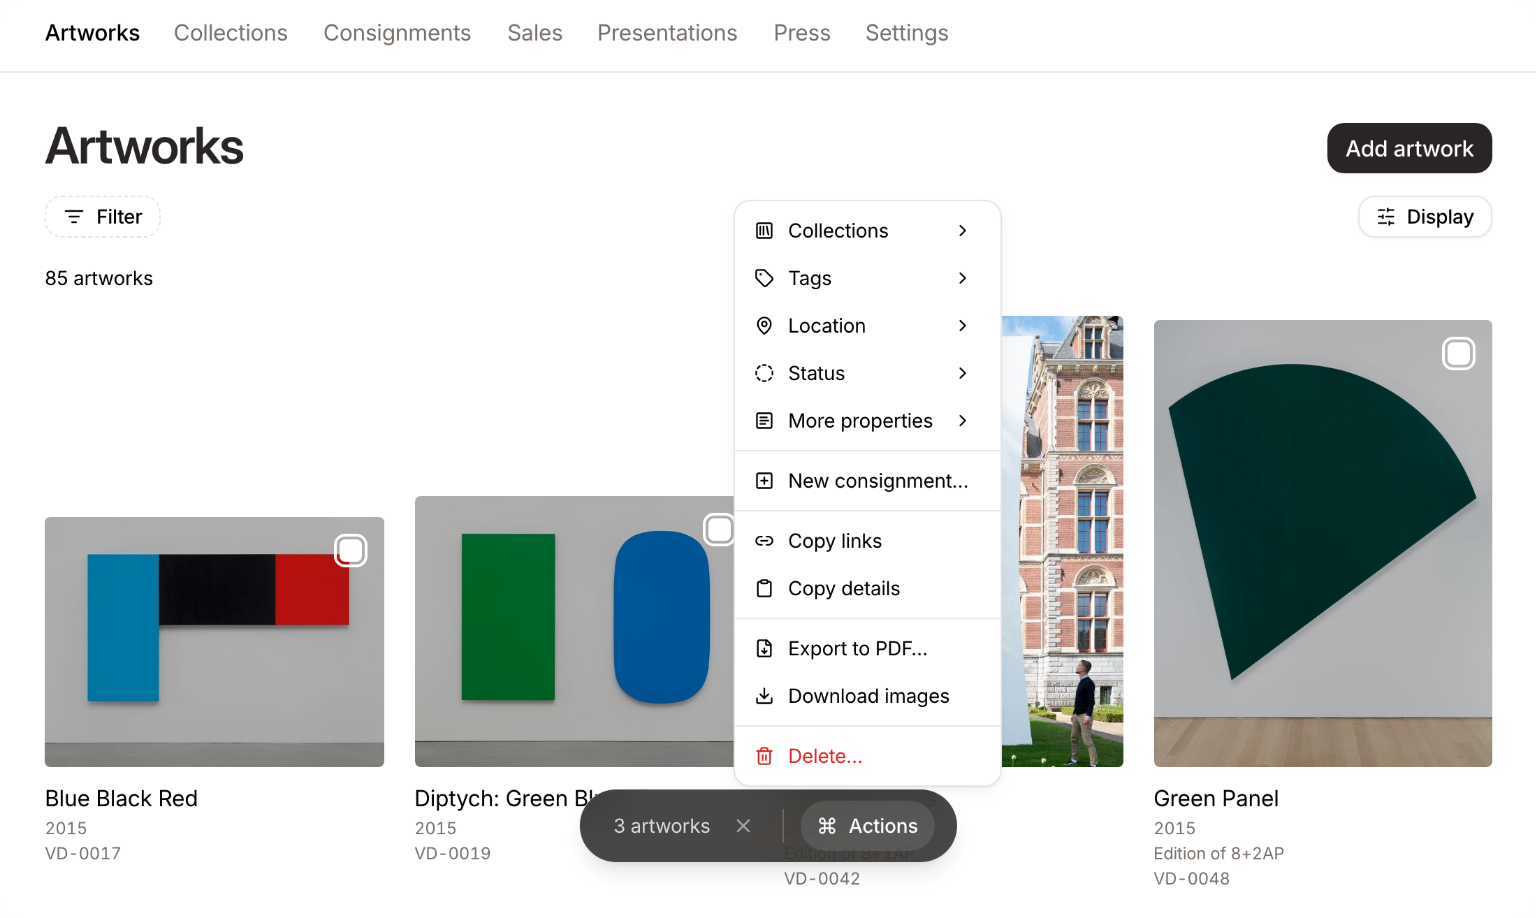Screen dimensions: 1536x918
Task: Click the Download images arrow icon
Action: point(764,696)
